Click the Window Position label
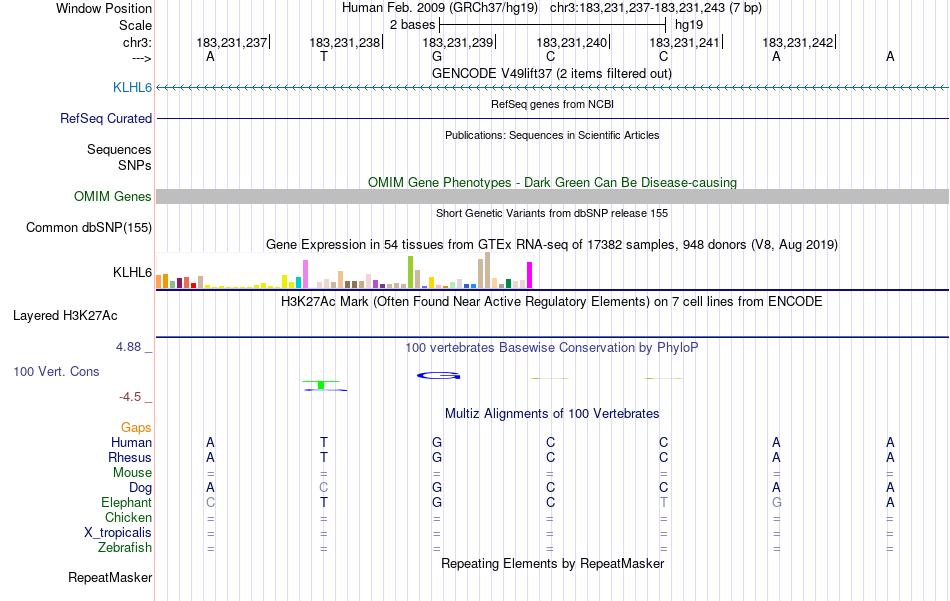 104,8
